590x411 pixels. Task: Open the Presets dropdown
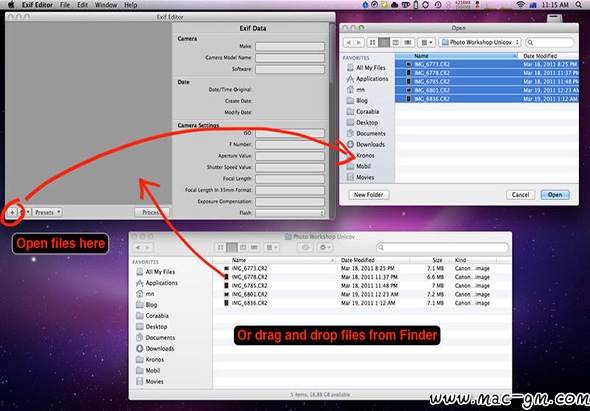(x=47, y=213)
